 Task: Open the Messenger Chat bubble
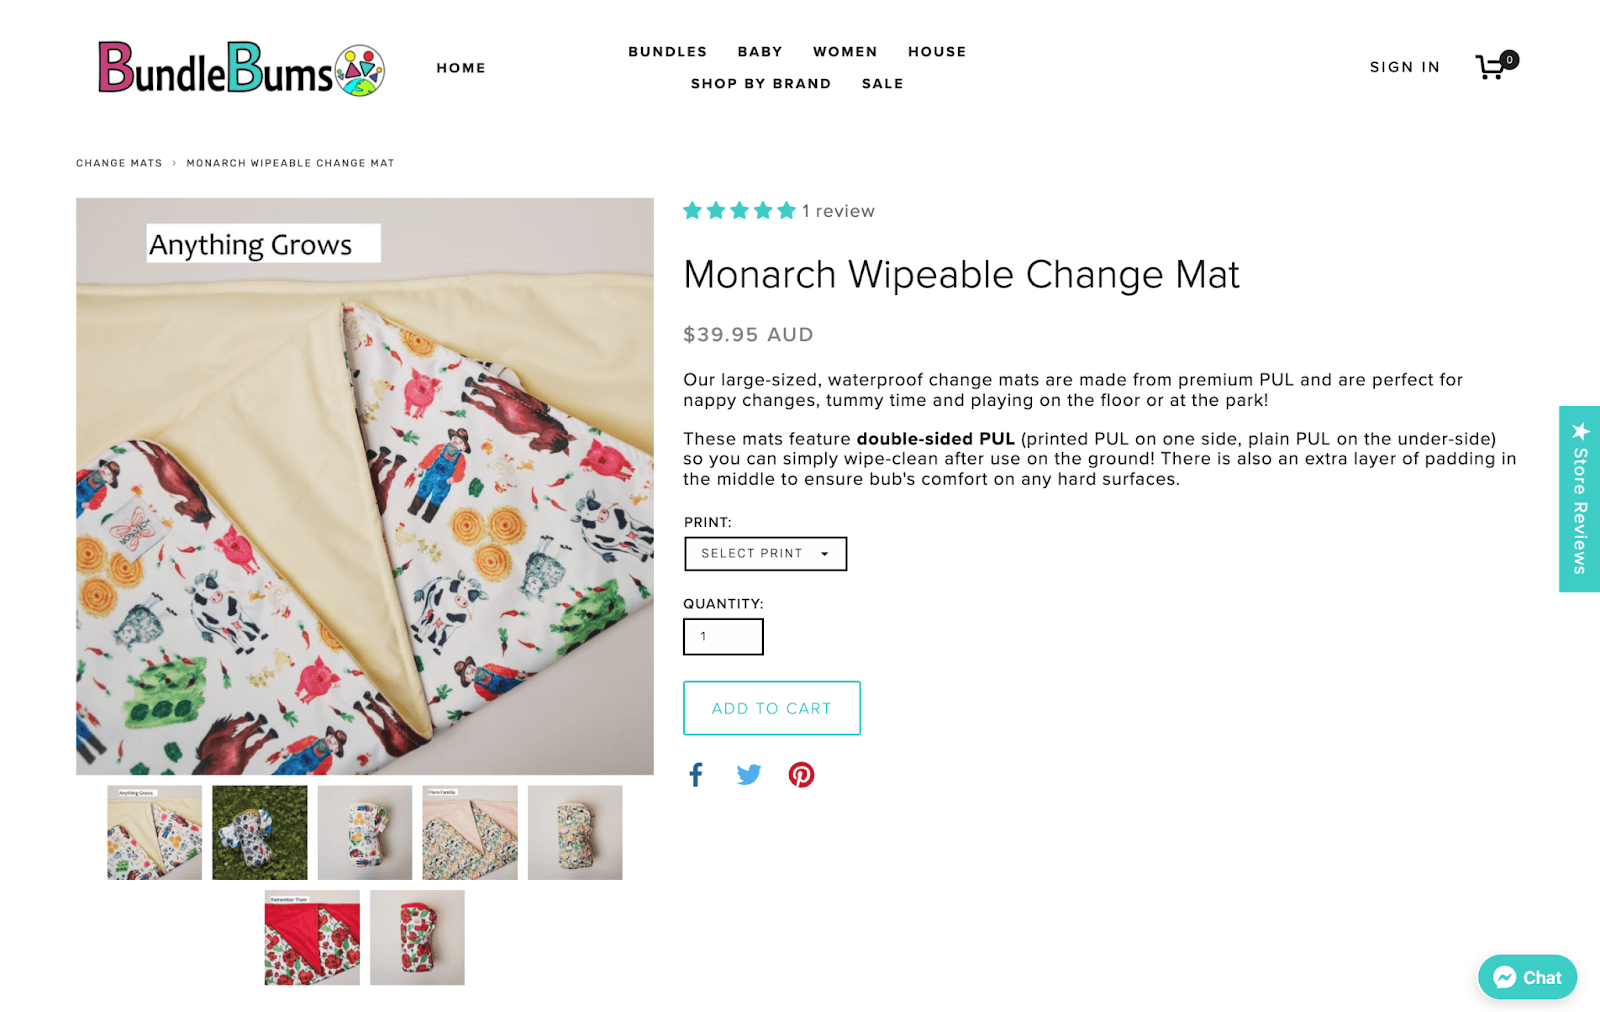coord(1527,977)
